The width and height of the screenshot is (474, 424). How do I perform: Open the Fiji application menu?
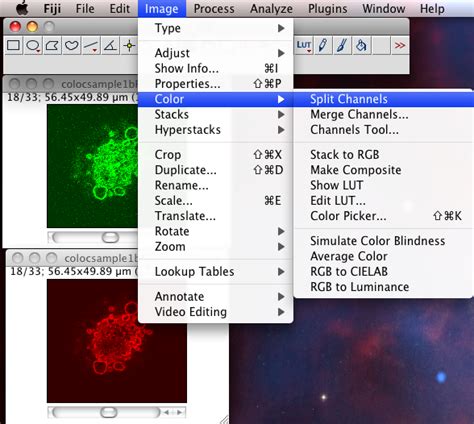coord(52,9)
